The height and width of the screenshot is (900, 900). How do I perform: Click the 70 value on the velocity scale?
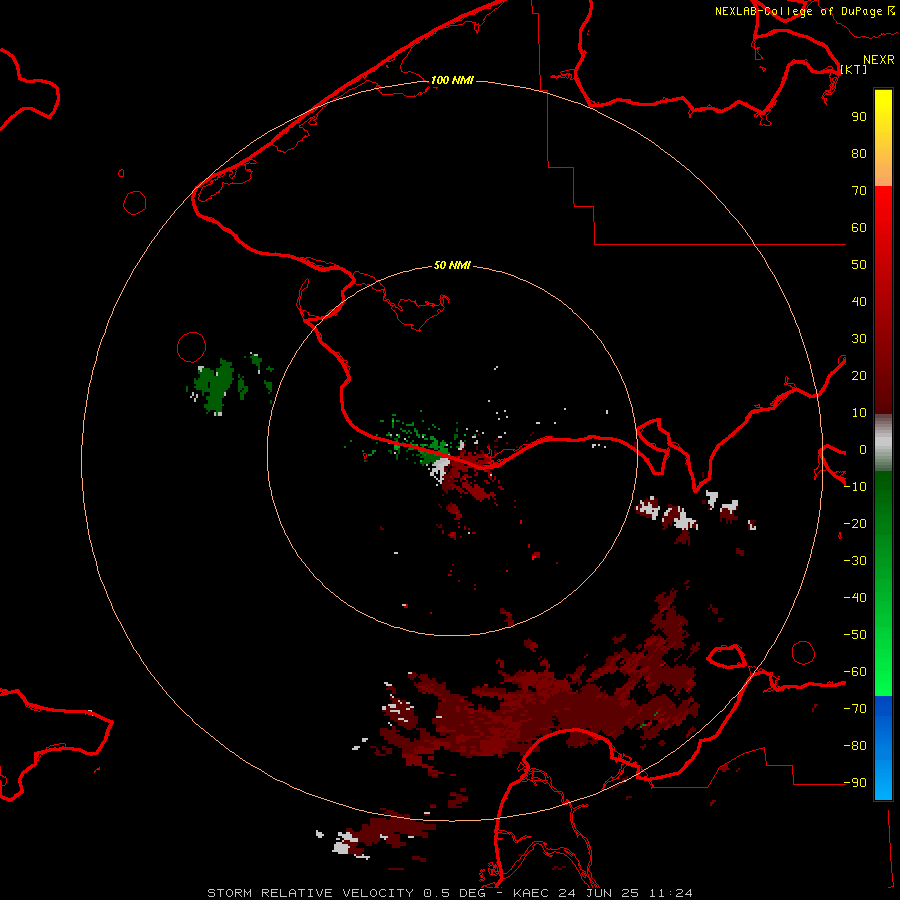pyautogui.click(x=859, y=191)
